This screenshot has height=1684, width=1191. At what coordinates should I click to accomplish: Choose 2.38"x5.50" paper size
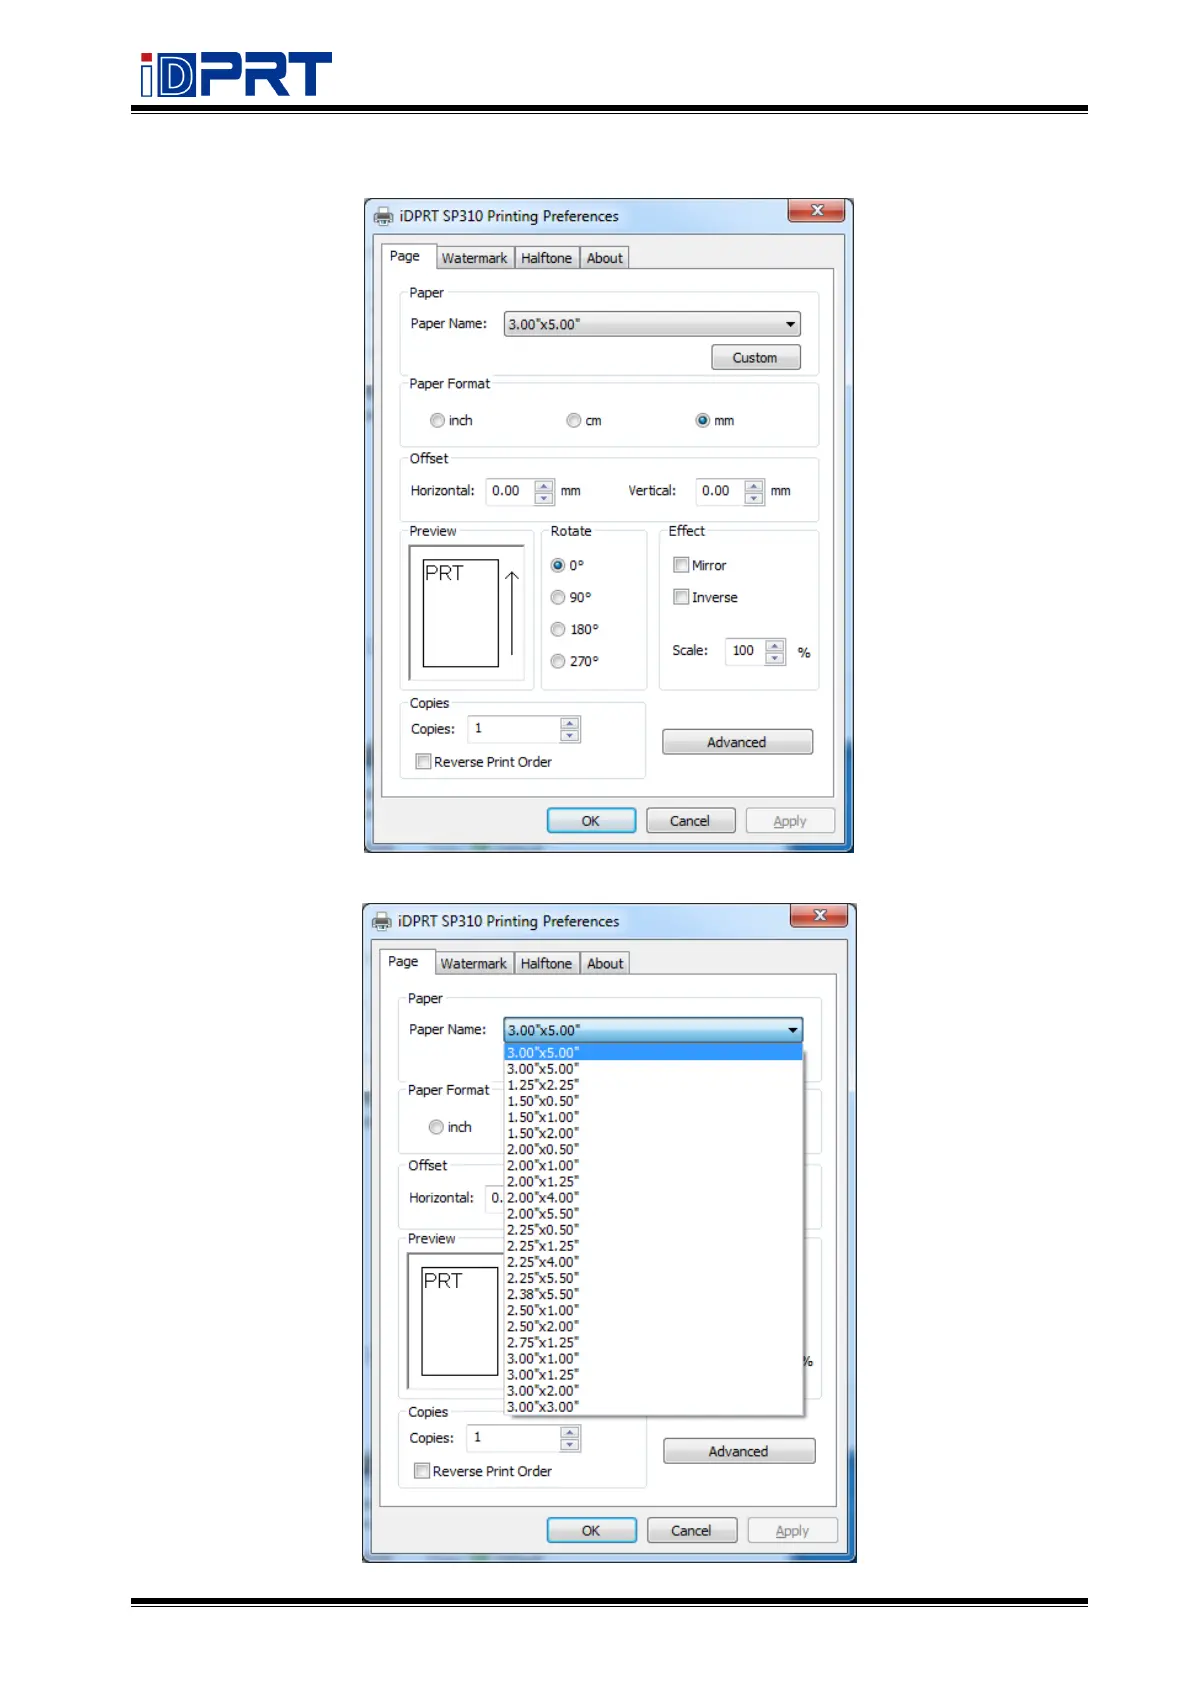click(653, 1294)
